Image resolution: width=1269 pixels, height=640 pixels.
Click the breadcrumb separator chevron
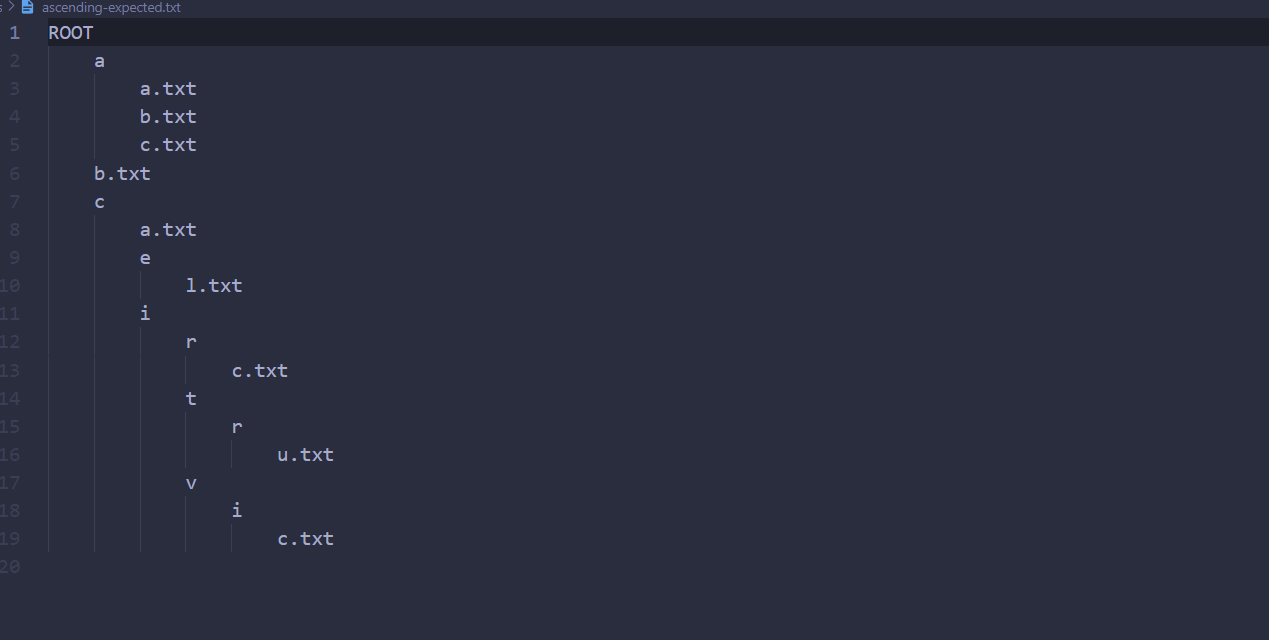[x=11, y=7]
